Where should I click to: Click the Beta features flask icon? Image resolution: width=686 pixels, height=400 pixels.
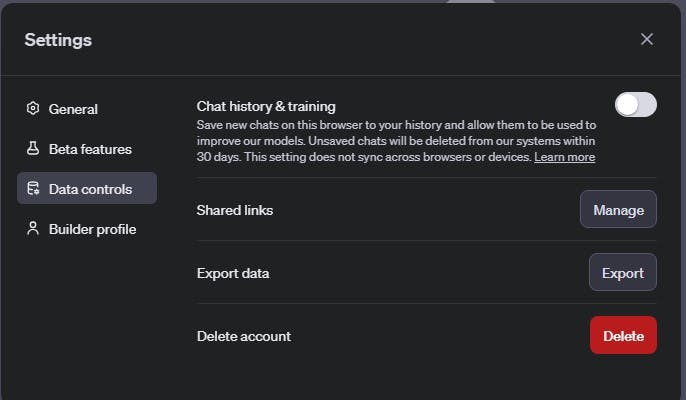point(33,149)
